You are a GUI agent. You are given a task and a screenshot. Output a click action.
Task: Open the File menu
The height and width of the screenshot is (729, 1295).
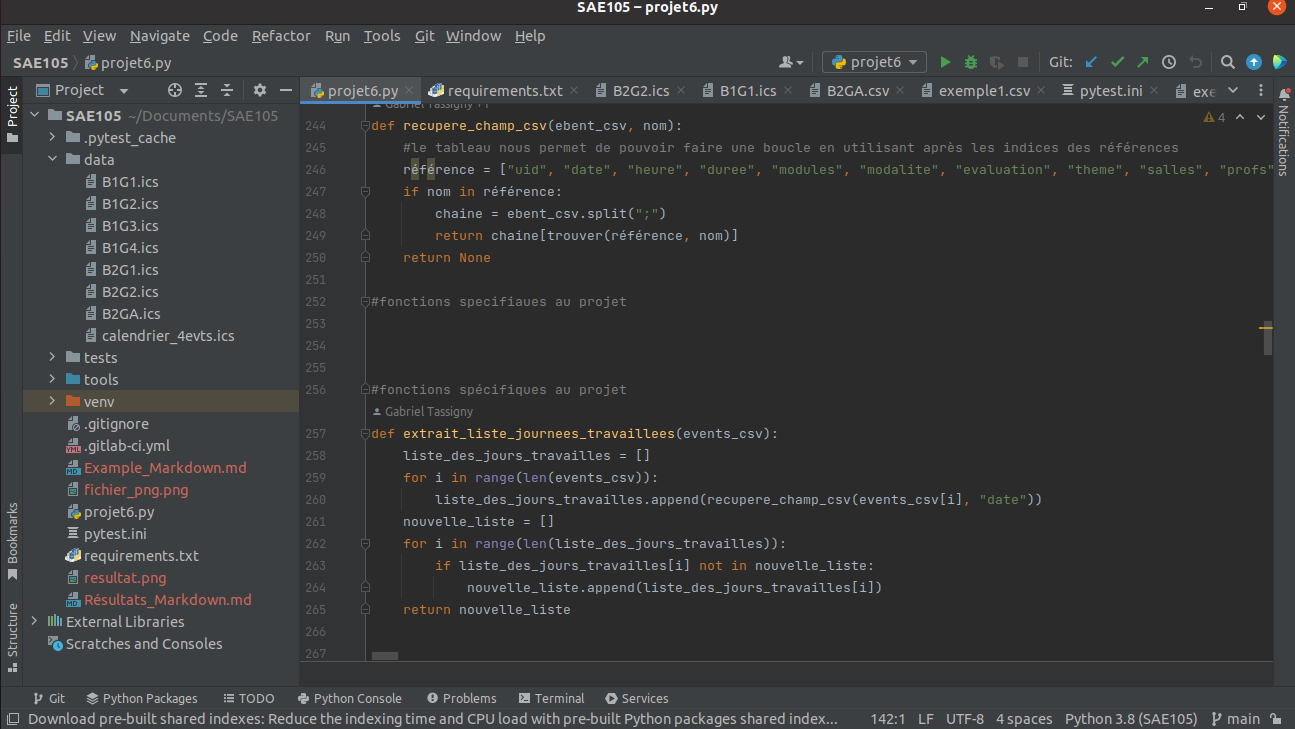(19, 36)
